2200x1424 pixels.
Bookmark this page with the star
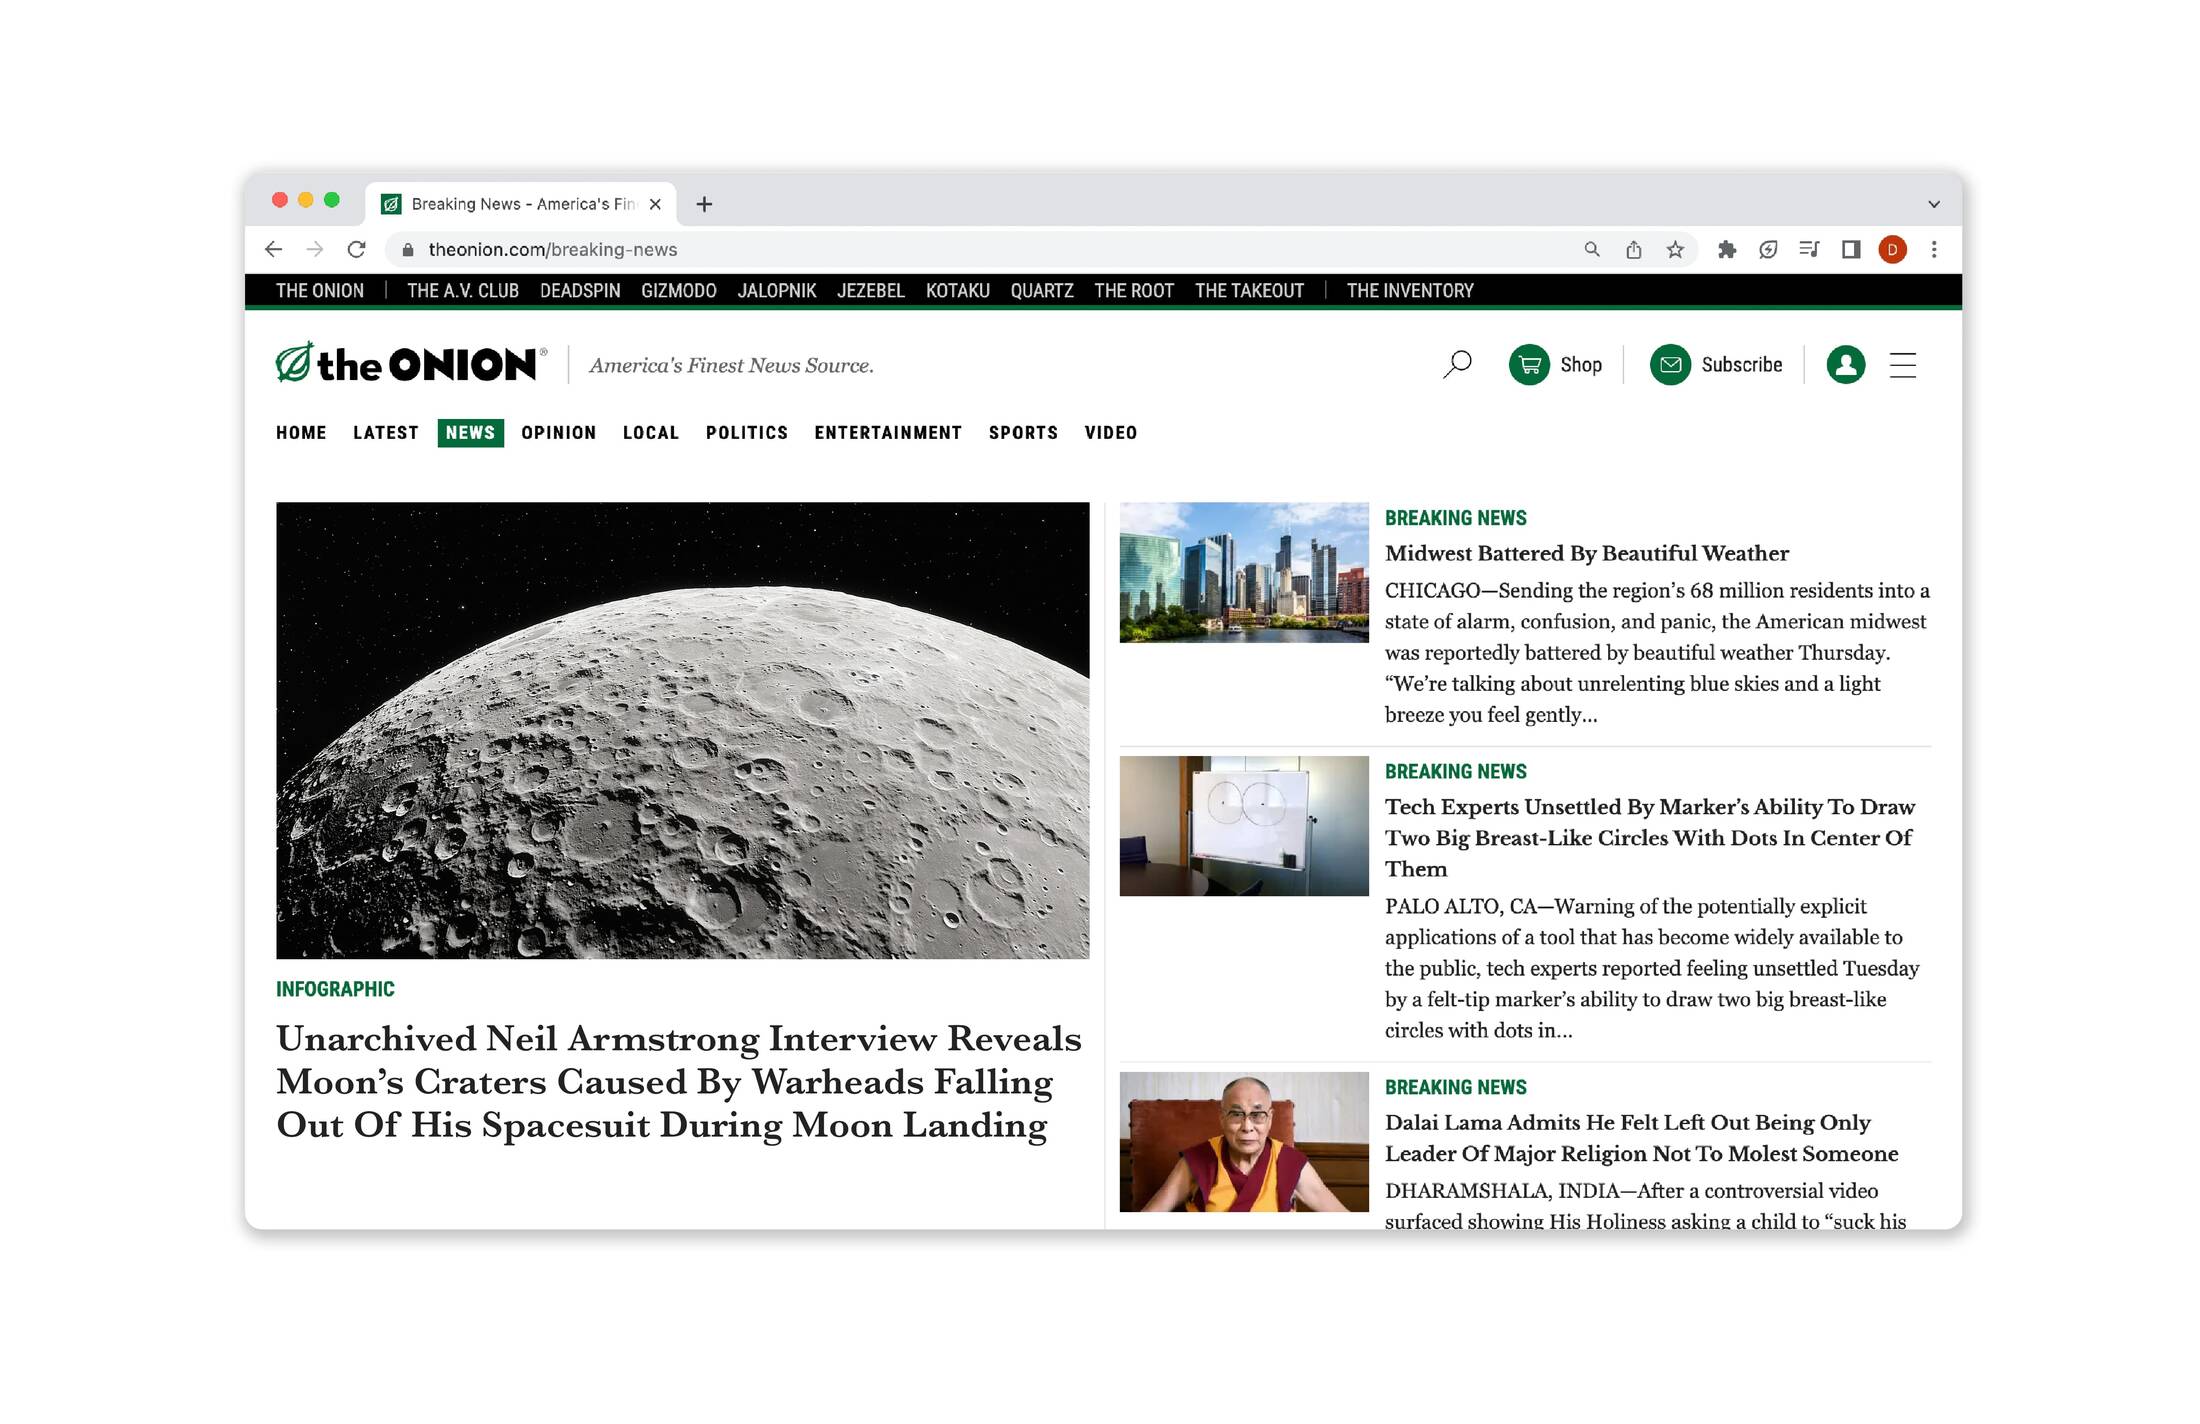pyautogui.click(x=1675, y=249)
